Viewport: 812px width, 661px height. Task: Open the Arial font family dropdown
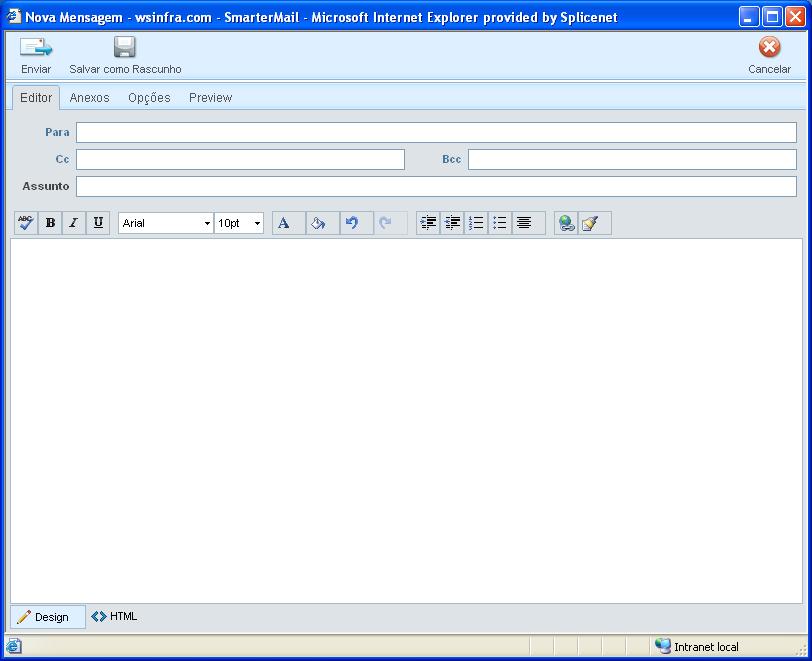click(x=166, y=223)
